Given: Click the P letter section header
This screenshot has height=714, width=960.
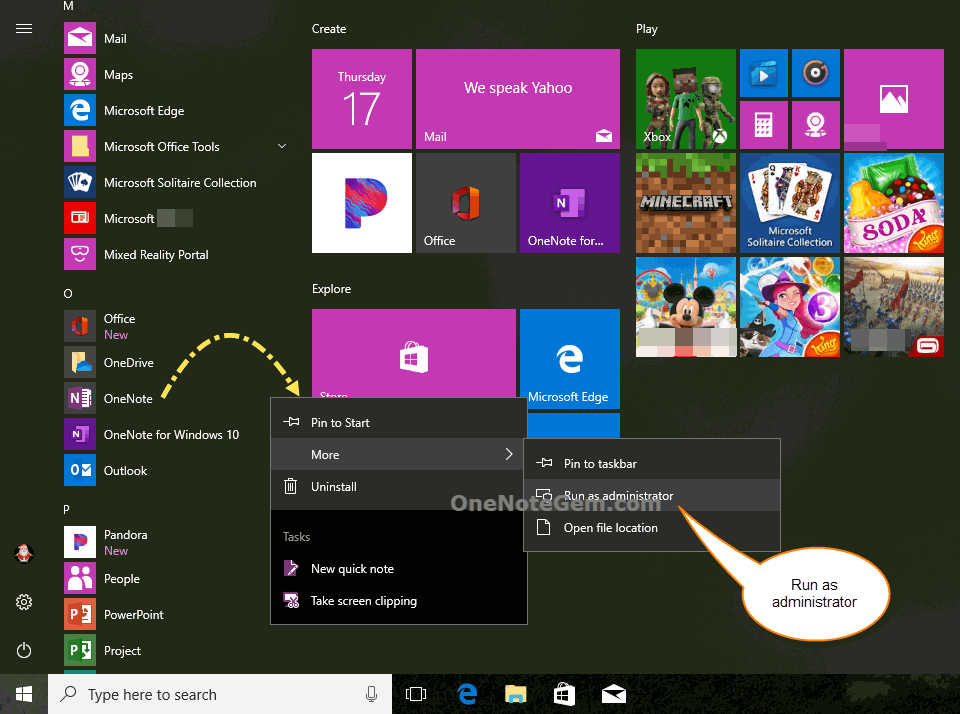Looking at the screenshot, I should 66,509.
